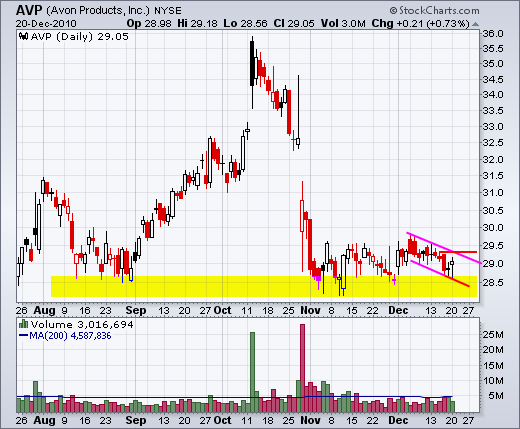Image resolution: width=520 pixels, height=429 pixels.
Task: Click the 30.0 price axis label
Action: pyautogui.click(x=493, y=228)
